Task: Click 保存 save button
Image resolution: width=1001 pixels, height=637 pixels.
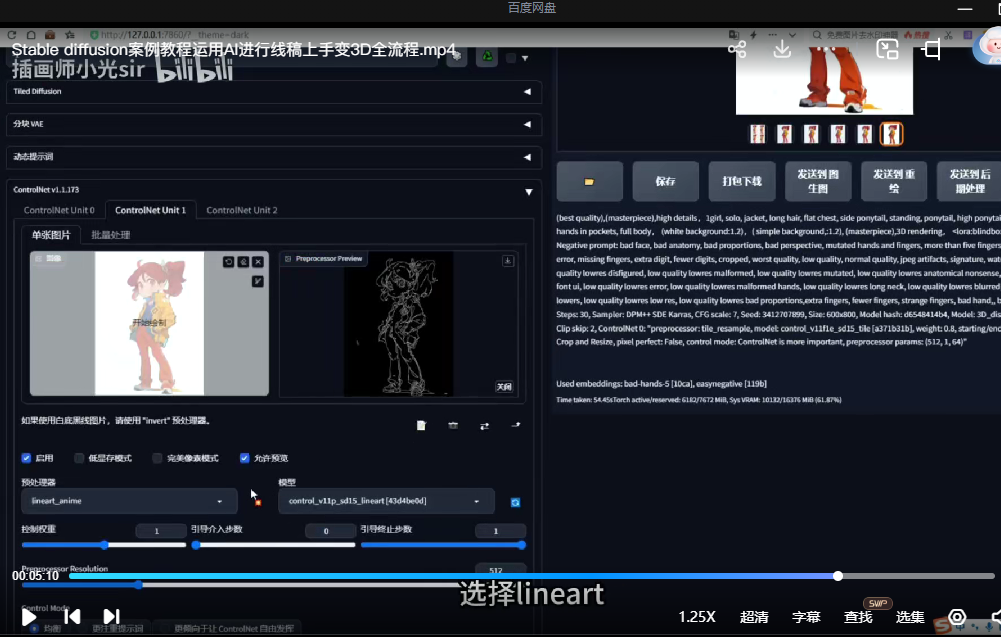Action: tap(665, 181)
